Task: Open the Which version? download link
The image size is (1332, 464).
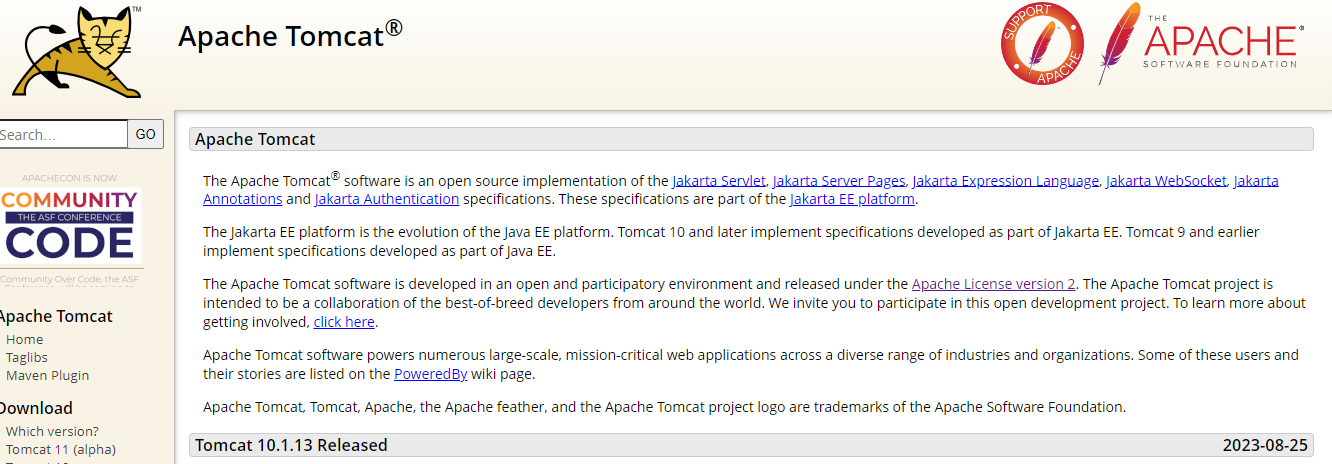Action: pyautogui.click(x=52, y=431)
